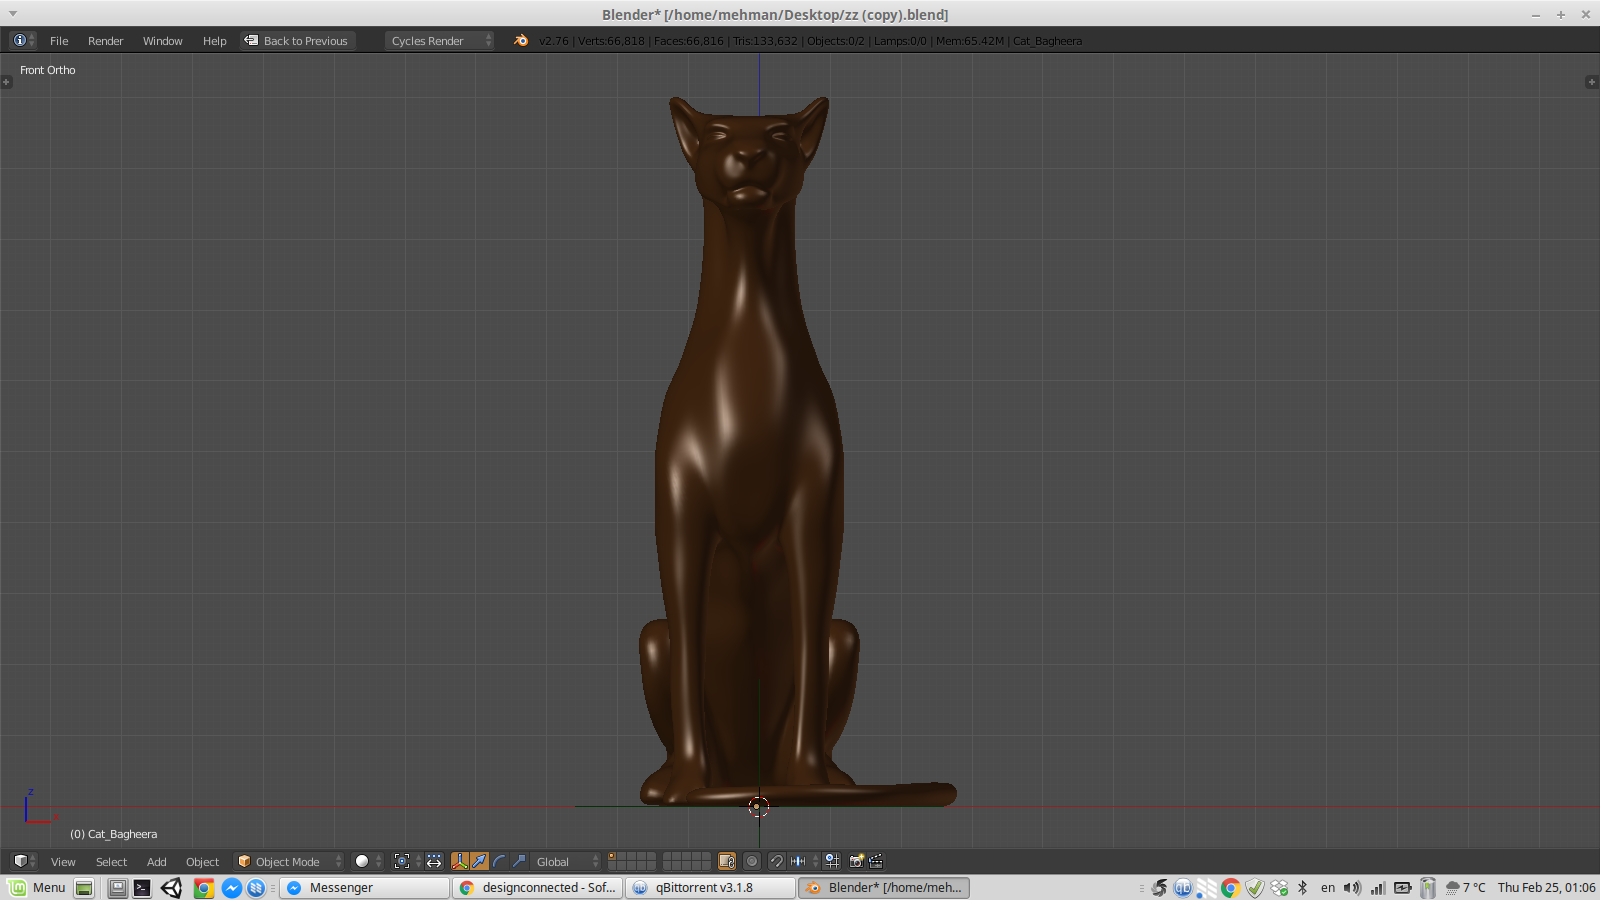1600x900 pixels.
Task: Enable the snap magnet icon
Action: 777,861
